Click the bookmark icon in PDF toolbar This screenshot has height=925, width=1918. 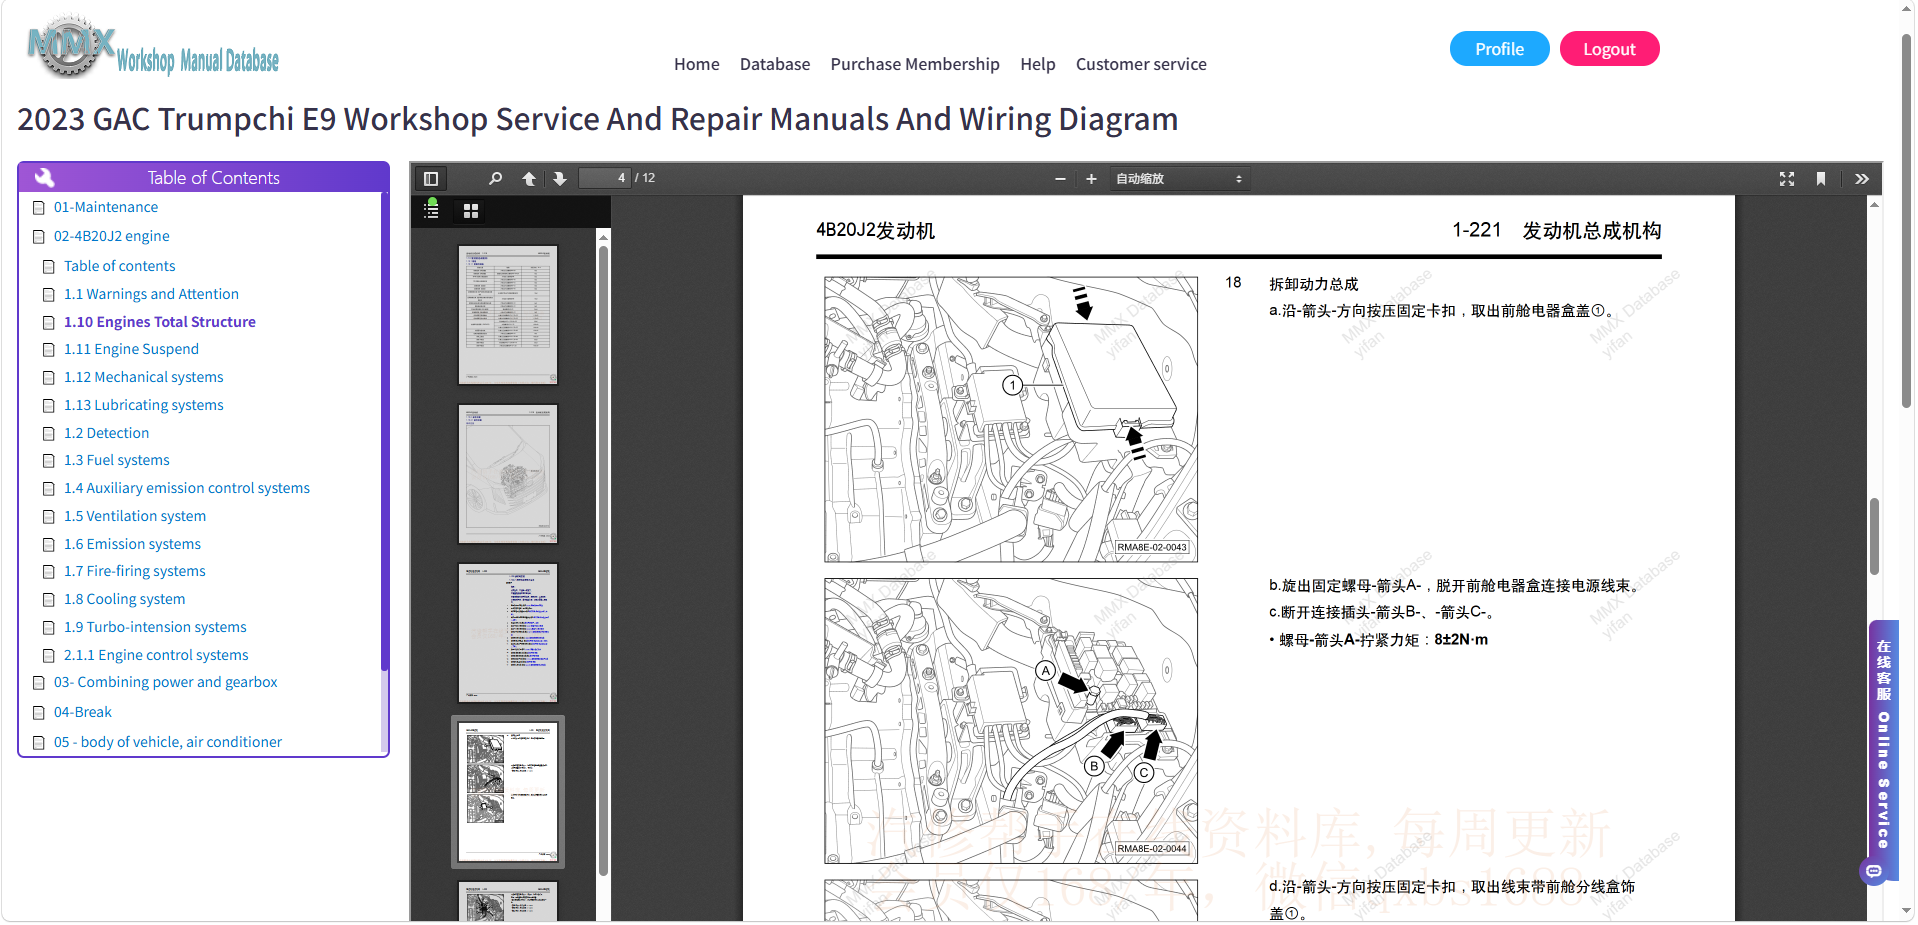(x=1821, y=179)
